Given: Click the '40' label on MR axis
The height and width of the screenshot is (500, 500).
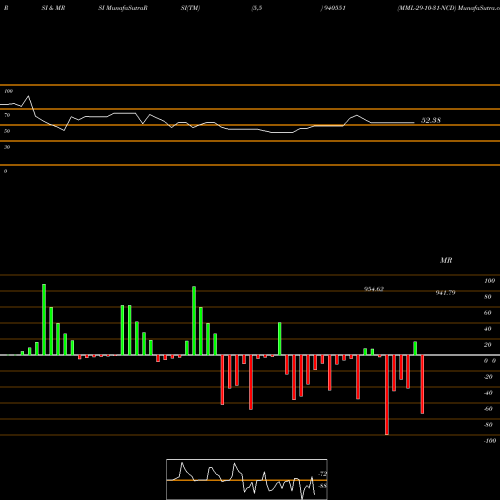Looking at the screenshot, I should [x=488, y=329].
